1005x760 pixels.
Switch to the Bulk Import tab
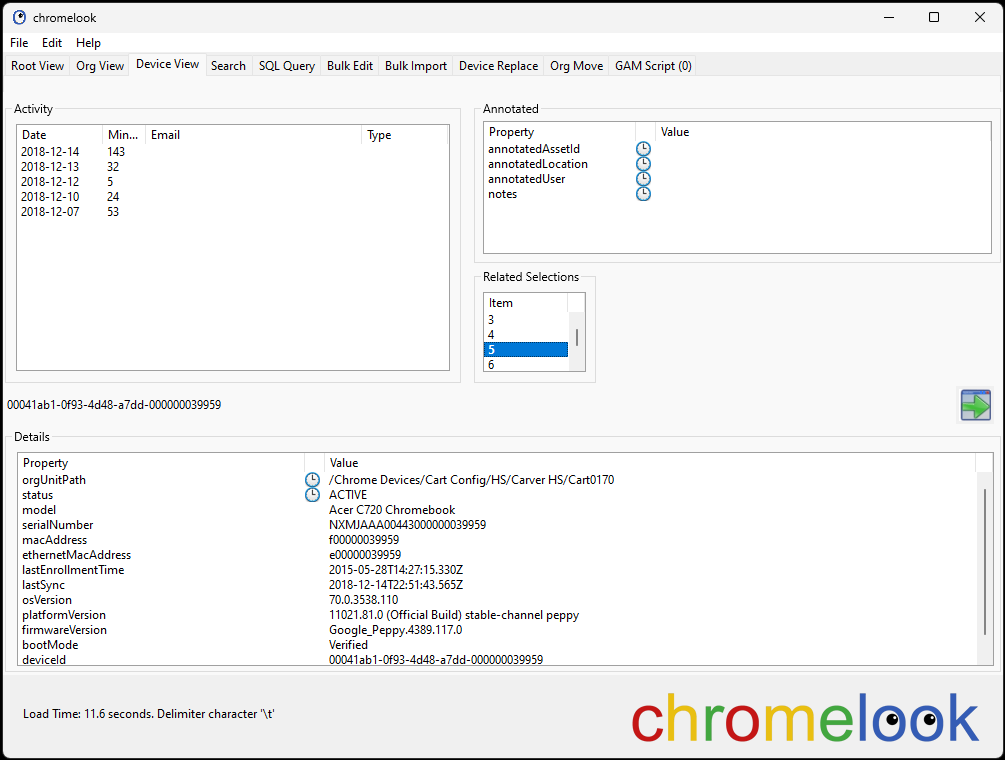[x=416, y=66]
